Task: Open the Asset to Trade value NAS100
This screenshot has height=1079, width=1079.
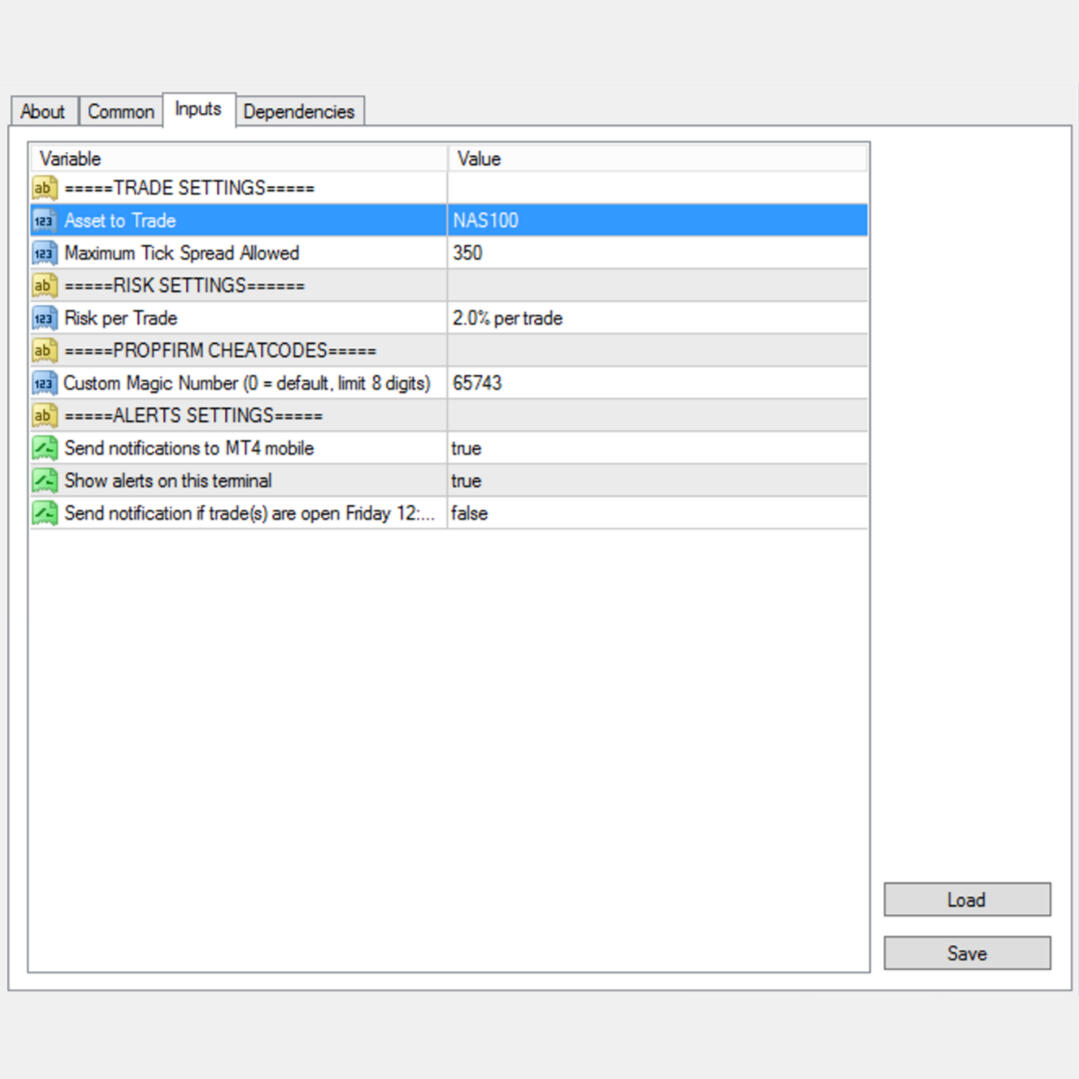Action: pos(656,221)
